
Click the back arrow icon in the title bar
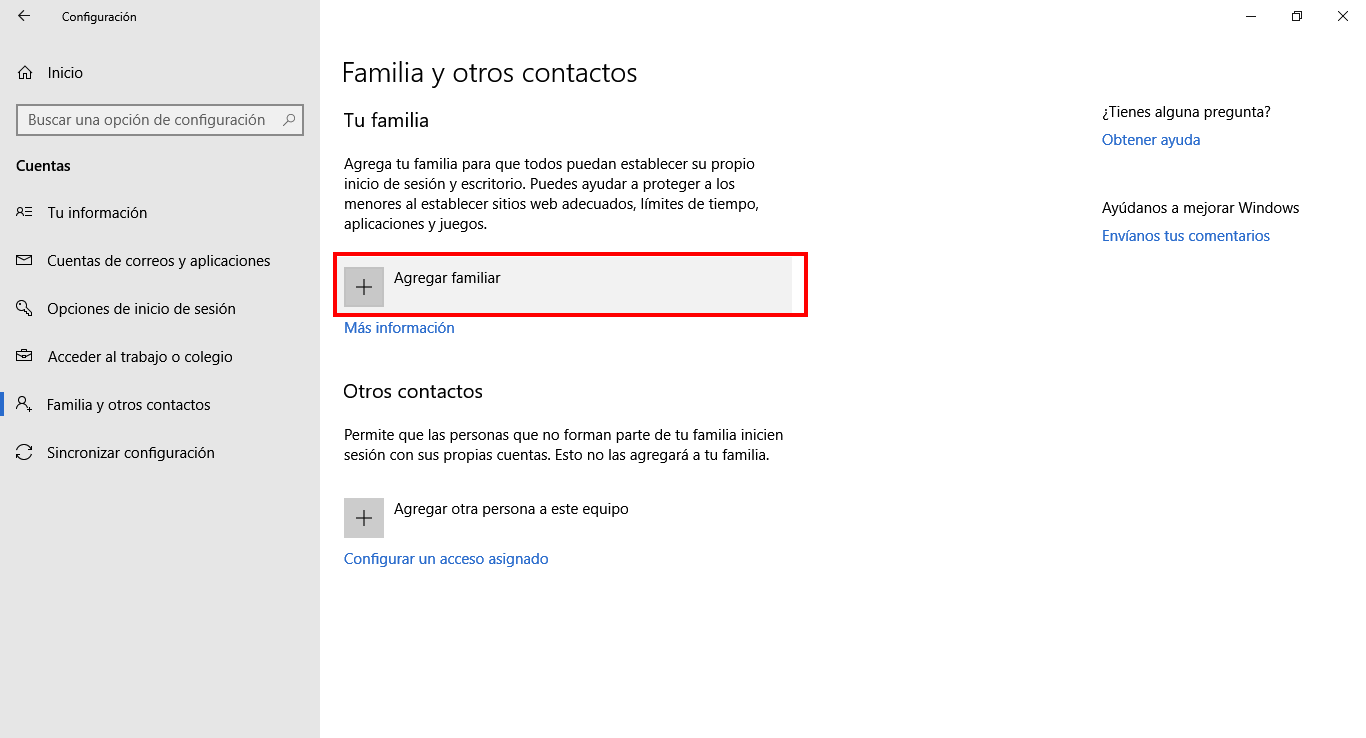tap(24, 16)
